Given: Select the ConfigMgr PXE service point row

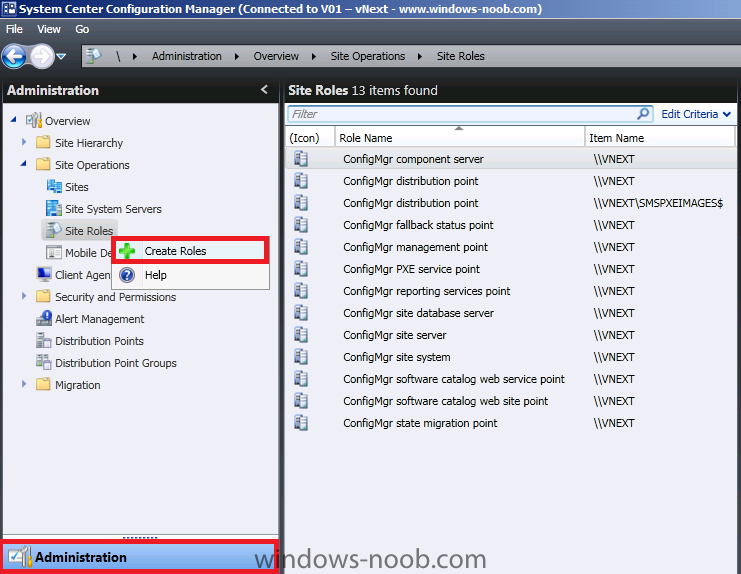Looking at the screenshot, I should tap(510, 269).
